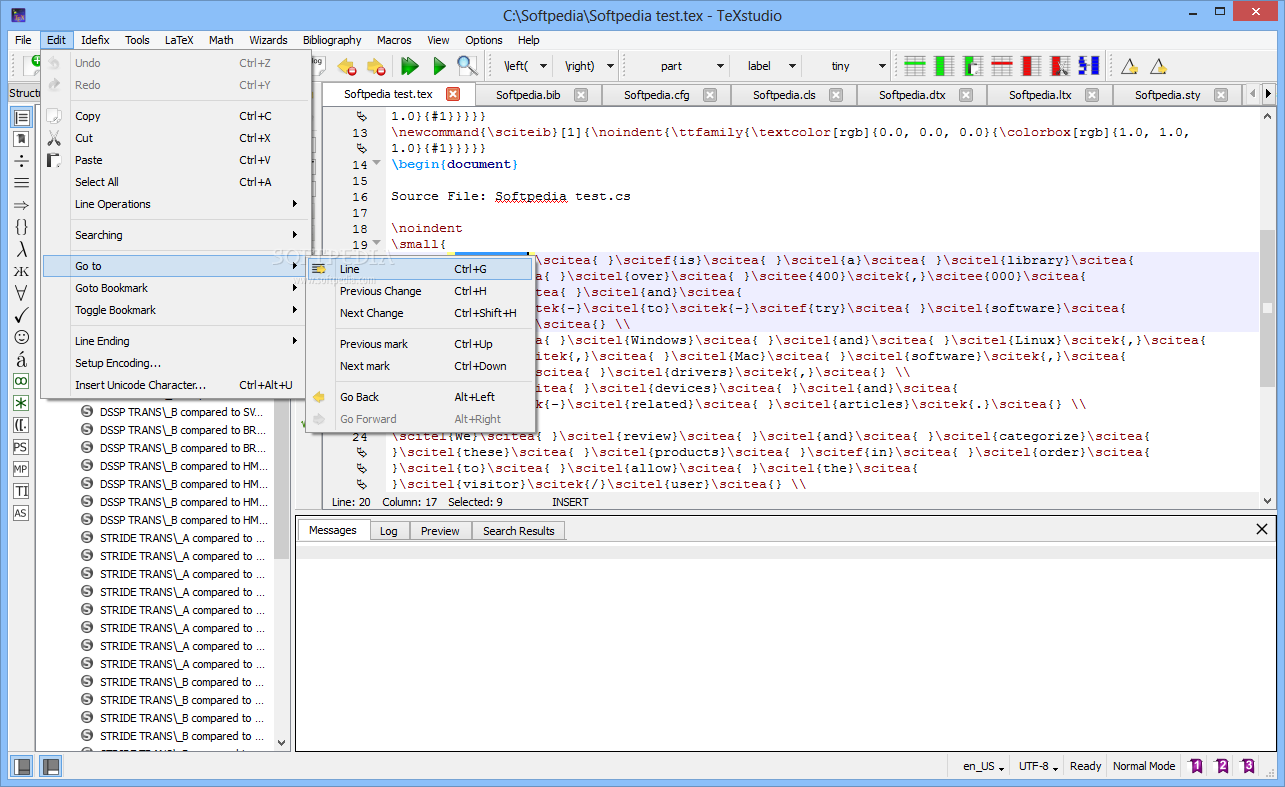
Task: Close the messages bottom panel with X
Action: pyautogui.click(x=1261, y=529)
